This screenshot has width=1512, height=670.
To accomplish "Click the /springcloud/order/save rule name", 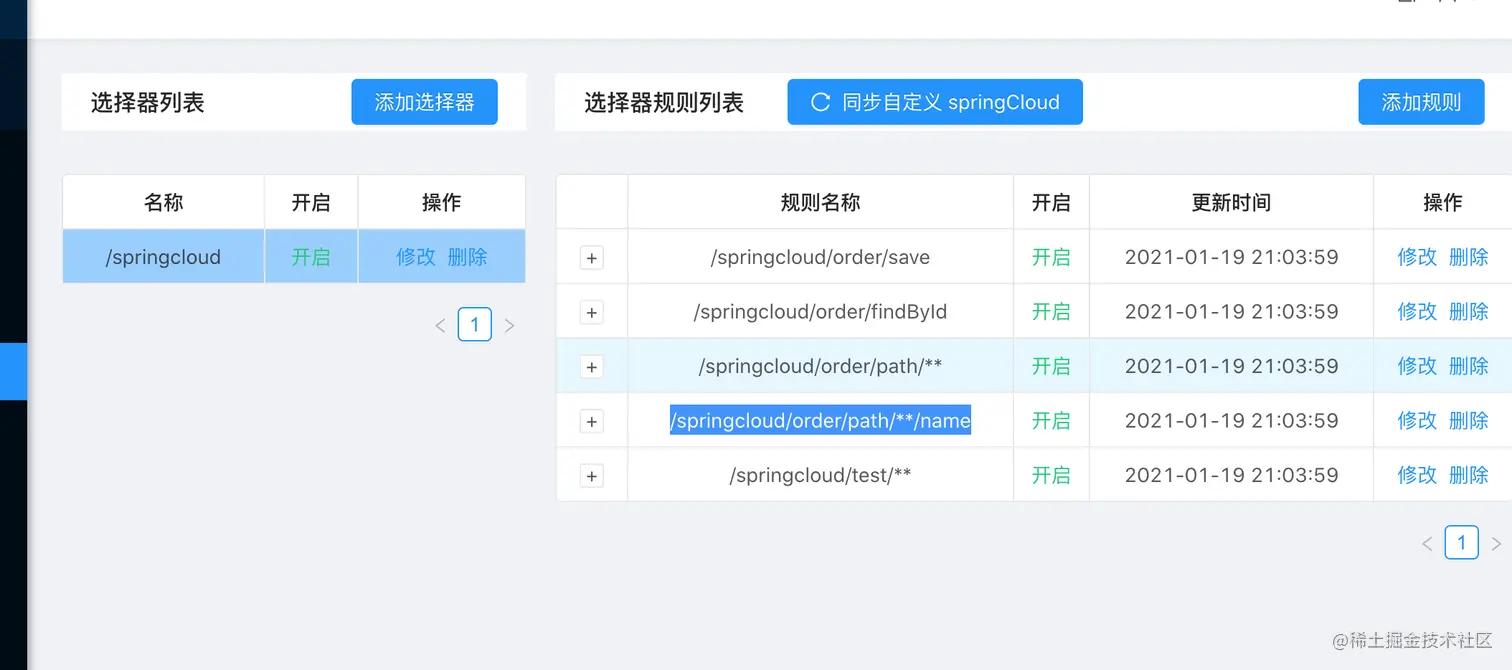I will pos(820,257).
